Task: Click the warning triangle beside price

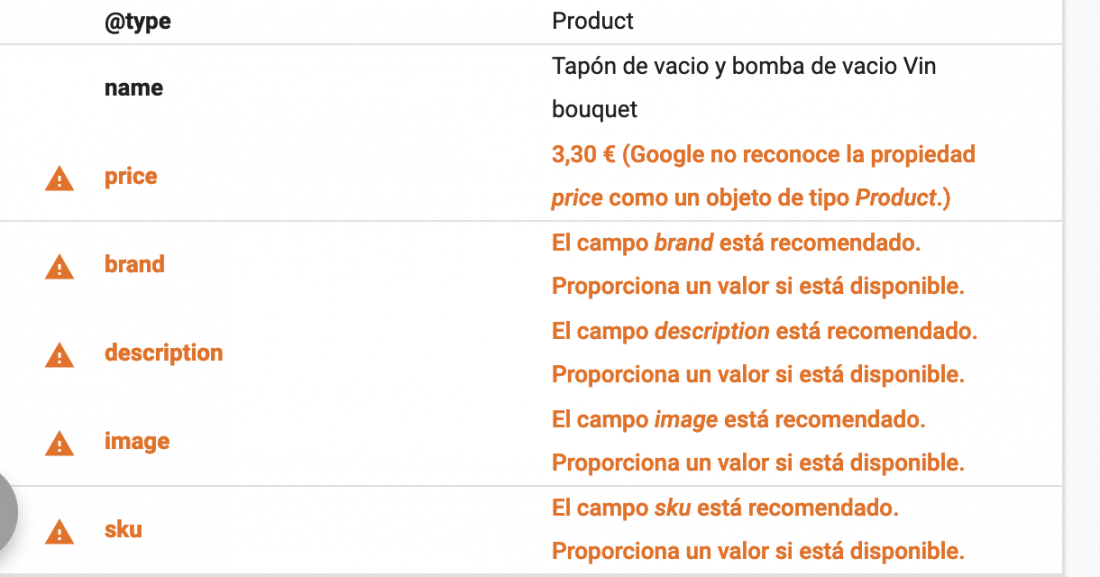Action: click(60, 178)
